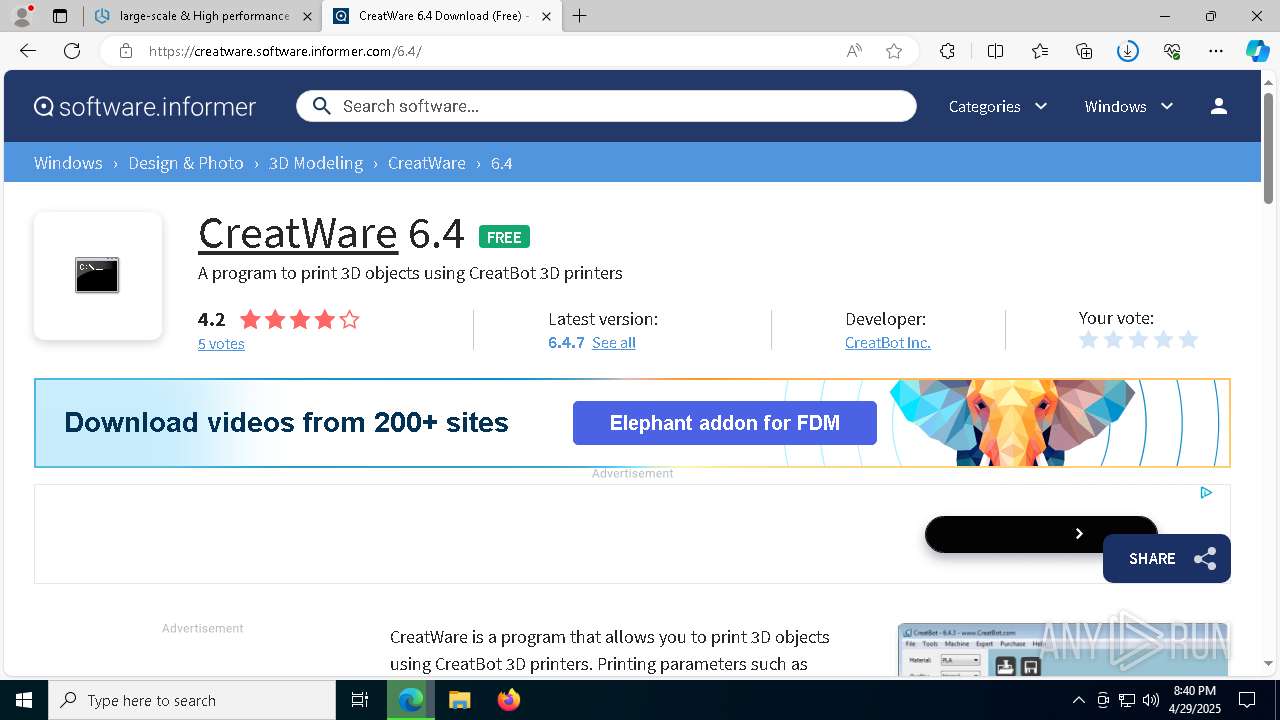Click the CreatWare application icon
The height and width of the screenshot is (720, 1280).
(97, 275)
